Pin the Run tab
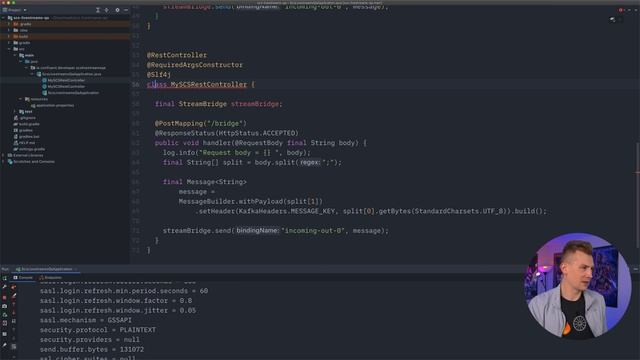 [x=4, y=345]
